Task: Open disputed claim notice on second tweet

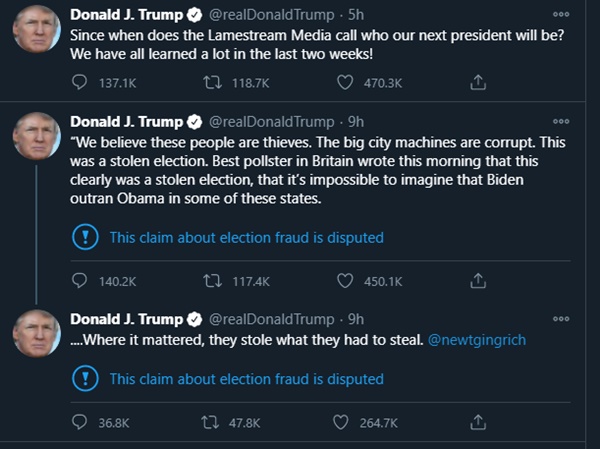Action: [x=246, y=238]
